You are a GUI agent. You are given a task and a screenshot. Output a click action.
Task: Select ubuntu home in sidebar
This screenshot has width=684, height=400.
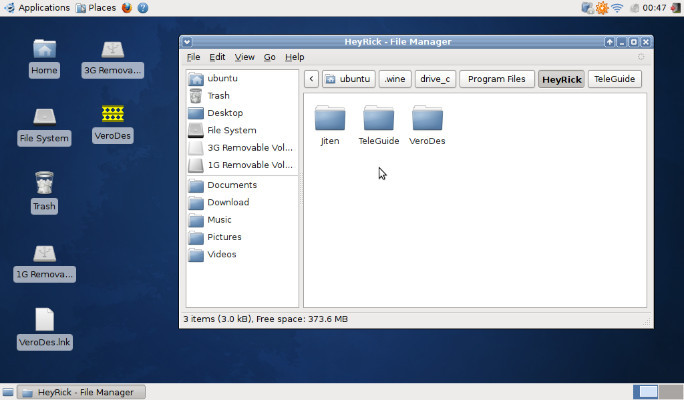pos(242,79)
